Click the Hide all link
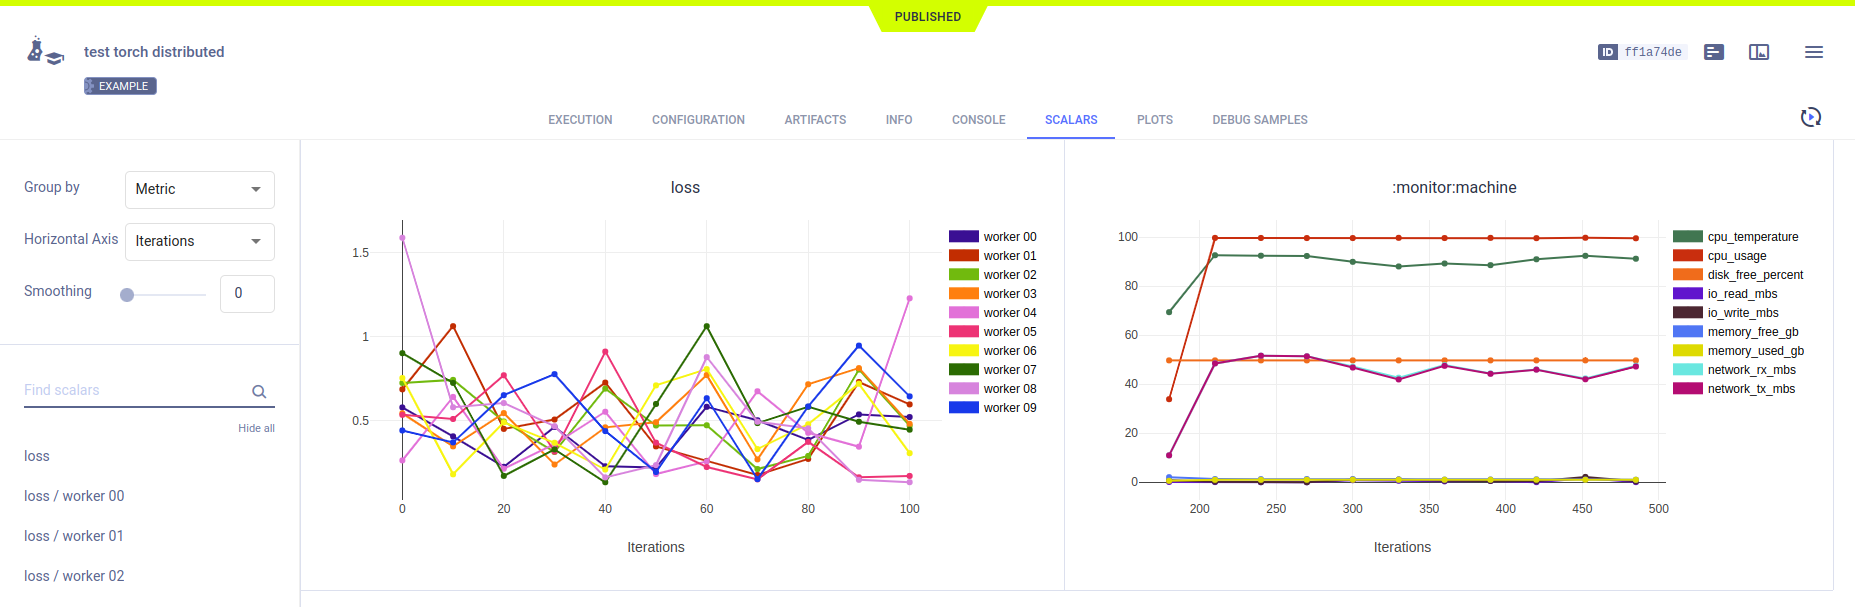 click(256, 428)
